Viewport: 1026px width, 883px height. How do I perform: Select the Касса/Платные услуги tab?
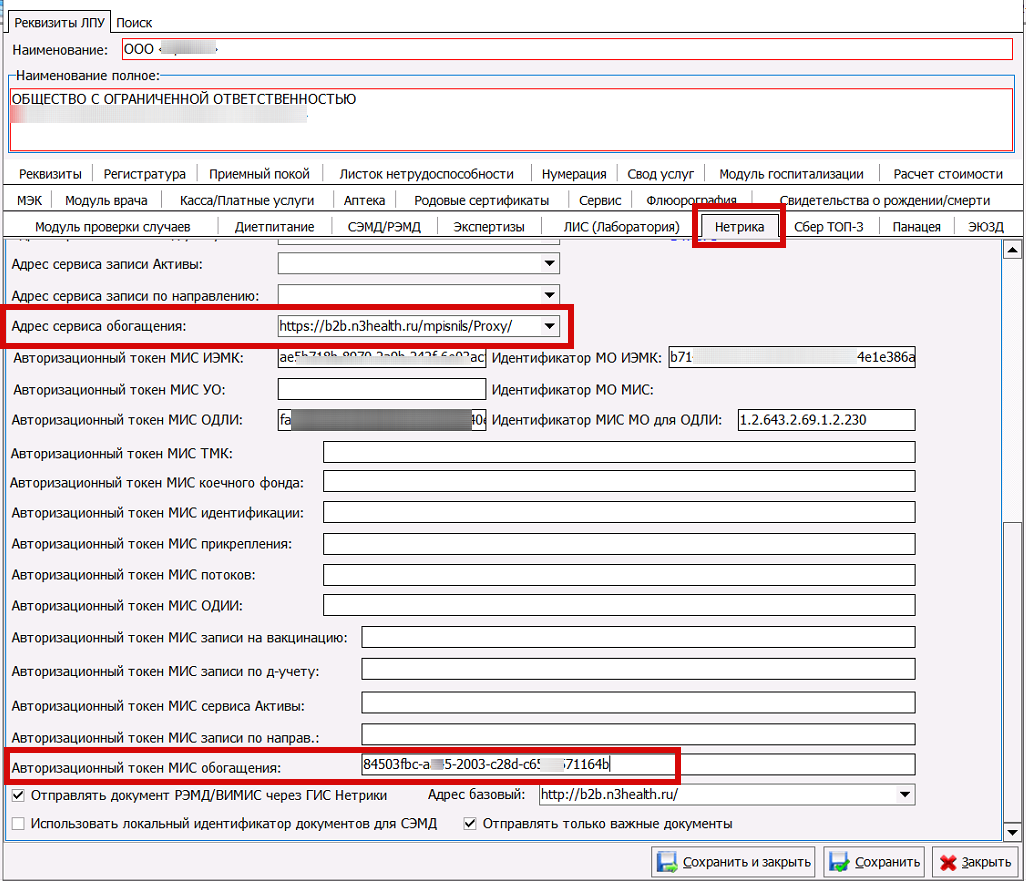[247, 200]
